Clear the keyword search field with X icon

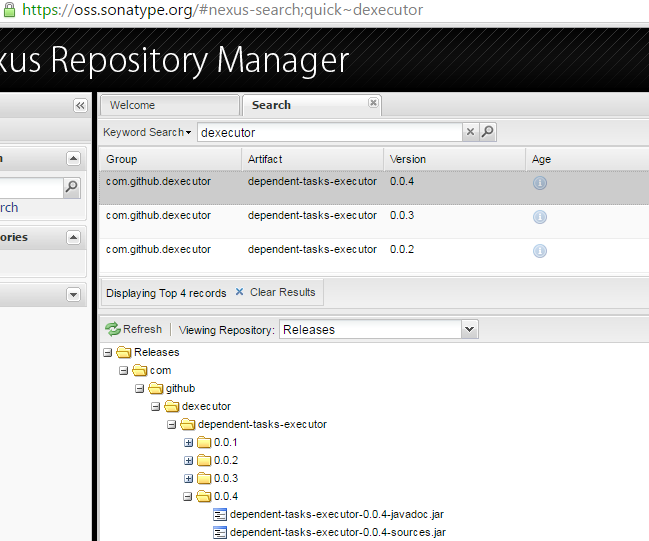pos(470,132)
